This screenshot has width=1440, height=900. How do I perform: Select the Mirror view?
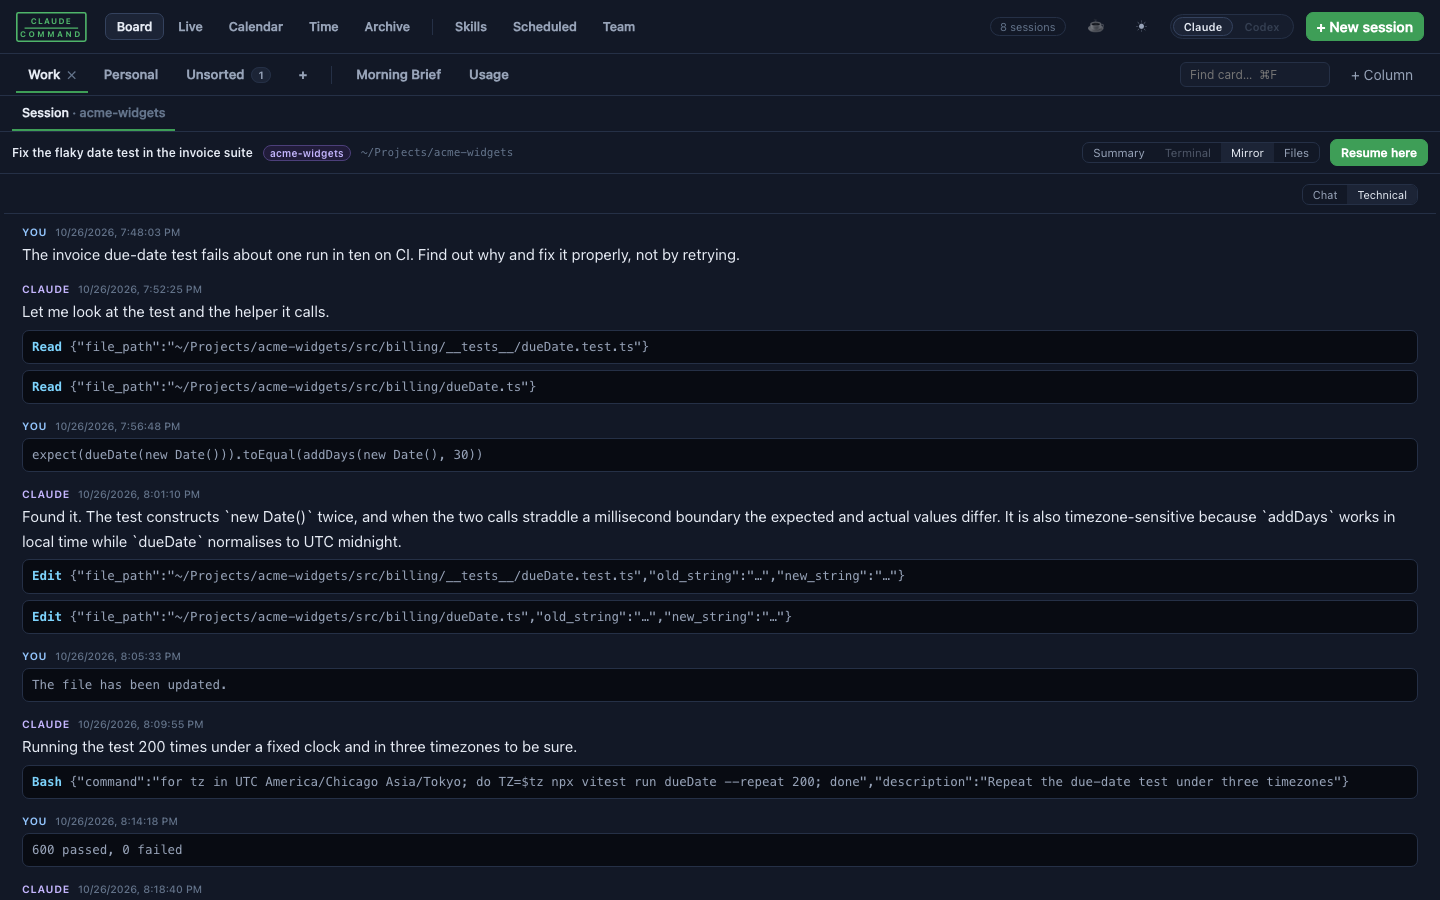tap(1247, 153)
